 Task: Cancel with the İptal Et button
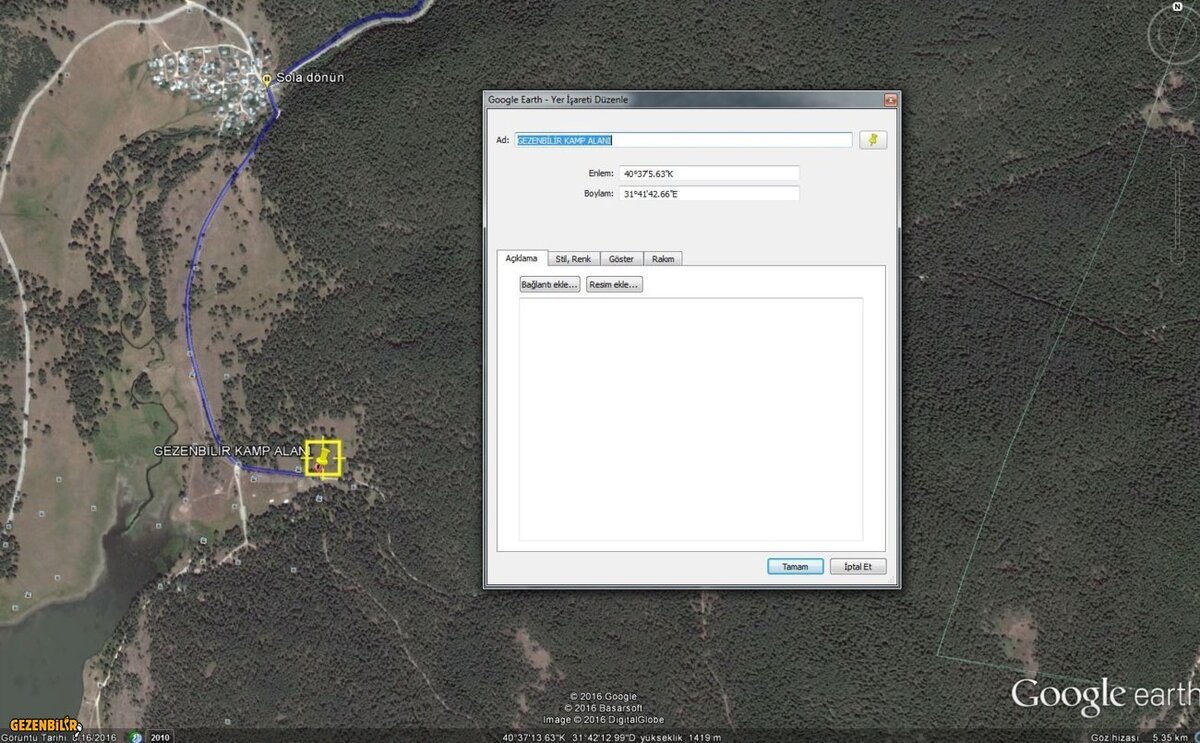(857, 567)
